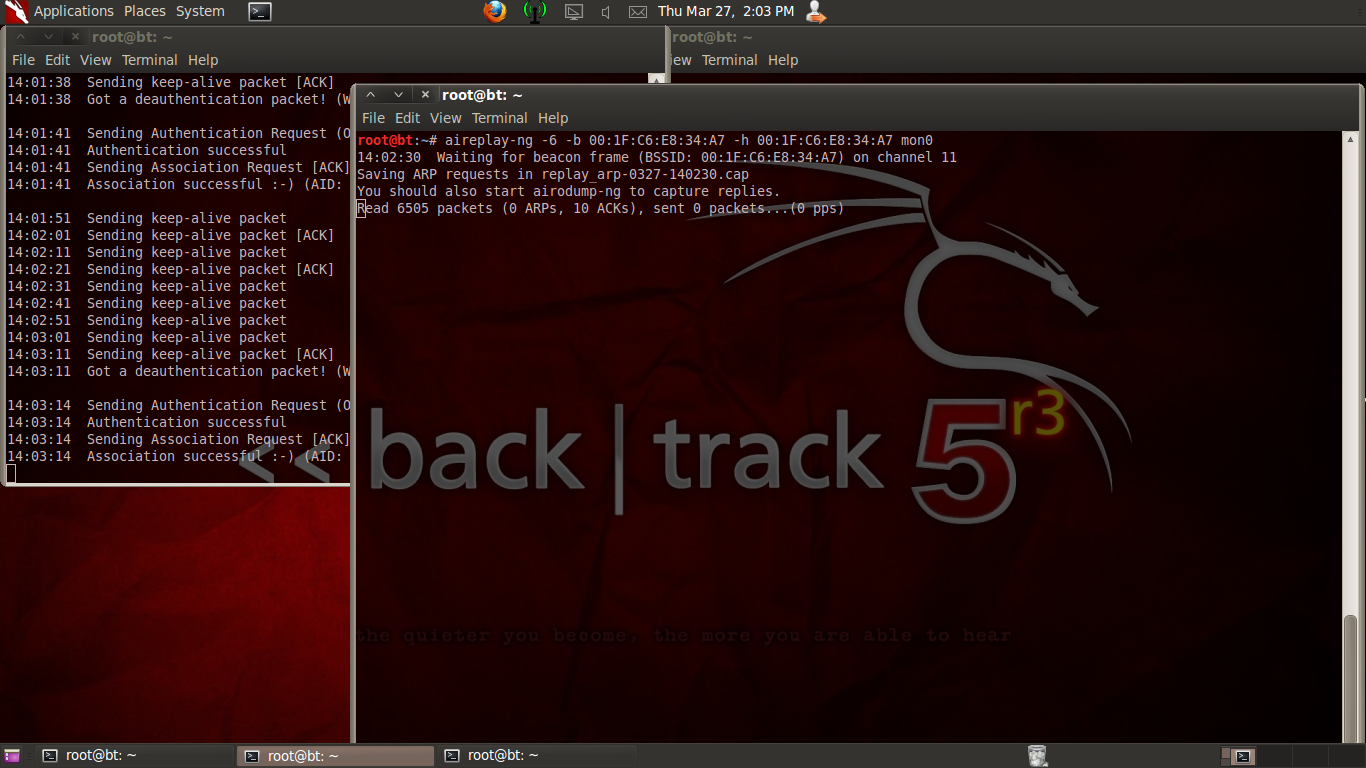The width and height of the screenshot is (1366, 768).
Task: Open the File menu in the front aireplay-ng terminal
Action: tap(373, 118)
